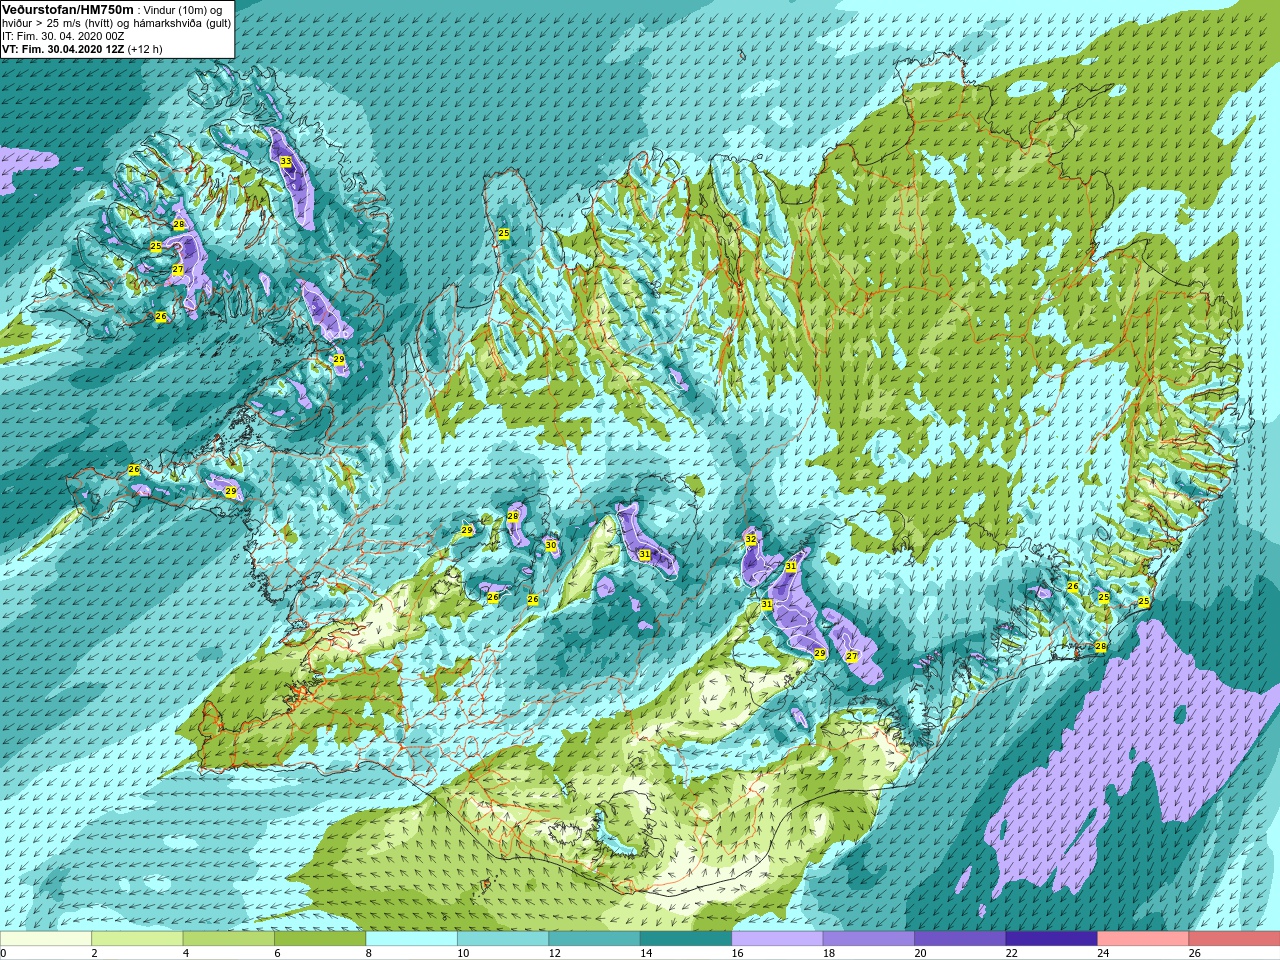Click the legend scale value '0'
The image size is (1280, 960).
[4, 953]
